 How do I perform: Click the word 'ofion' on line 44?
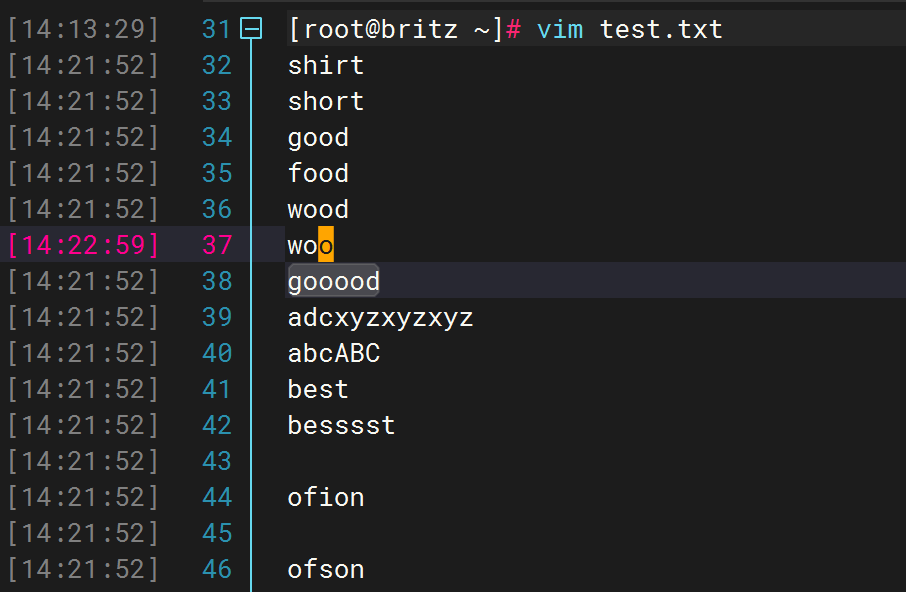[326, 497]
